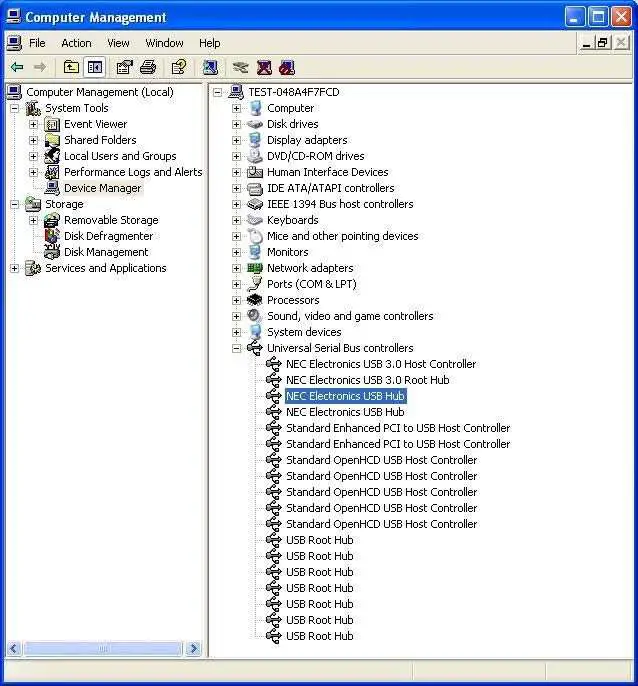Select the last USB Root Hub entry

pyautogui.click(x=319, y=636)
